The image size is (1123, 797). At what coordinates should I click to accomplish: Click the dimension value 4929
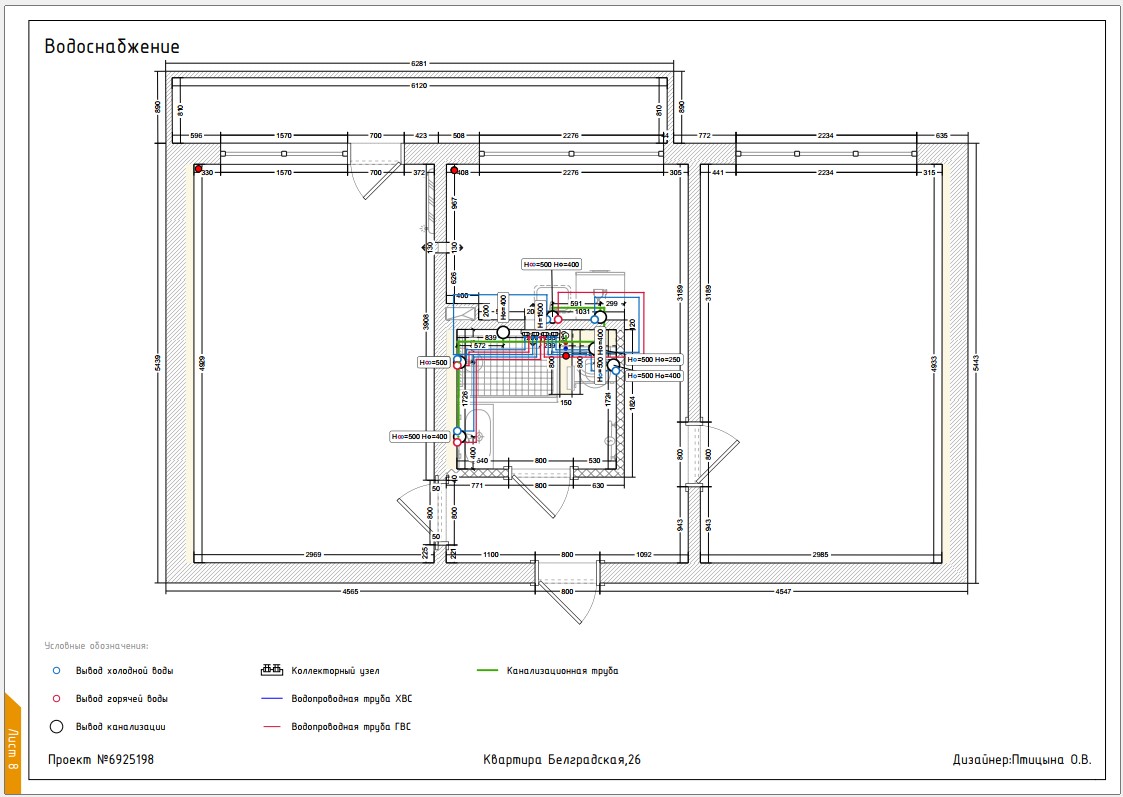tap(203, 362)
